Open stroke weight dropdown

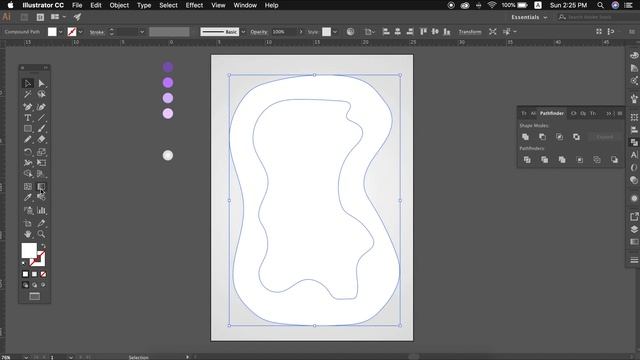[142, 32]
